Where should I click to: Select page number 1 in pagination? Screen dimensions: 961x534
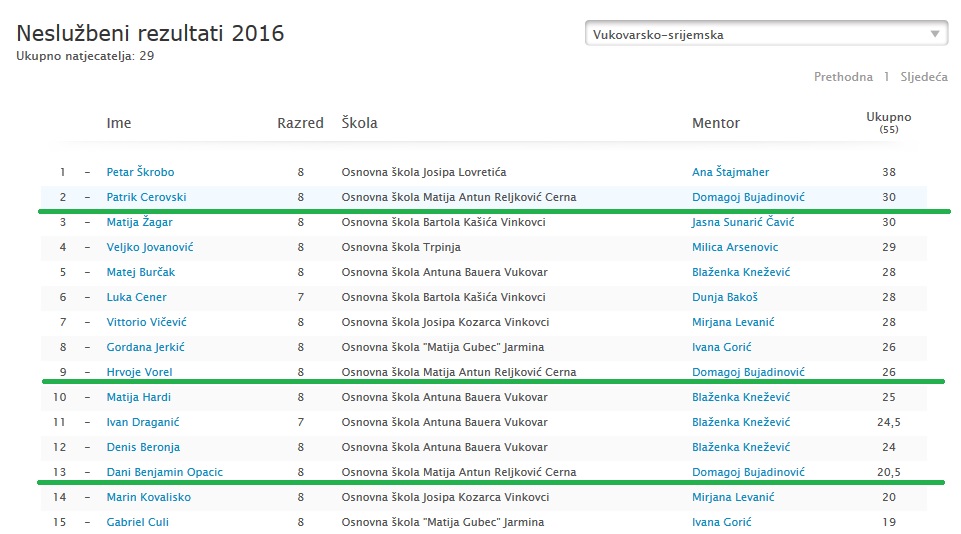[886, 77]
